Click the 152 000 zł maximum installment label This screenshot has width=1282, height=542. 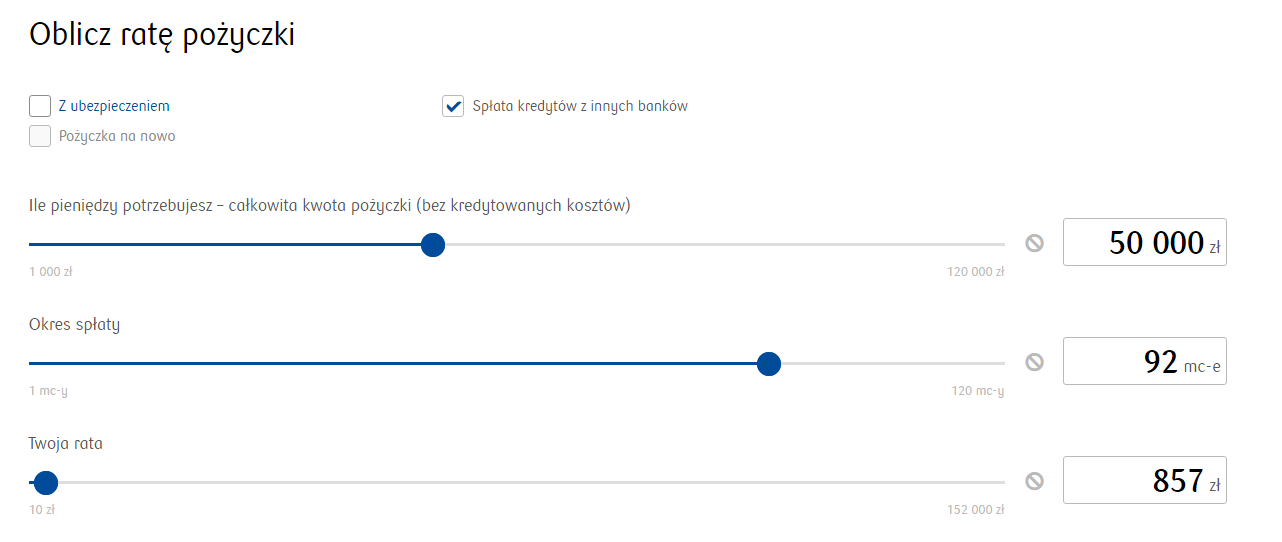[x=975, y=510]
